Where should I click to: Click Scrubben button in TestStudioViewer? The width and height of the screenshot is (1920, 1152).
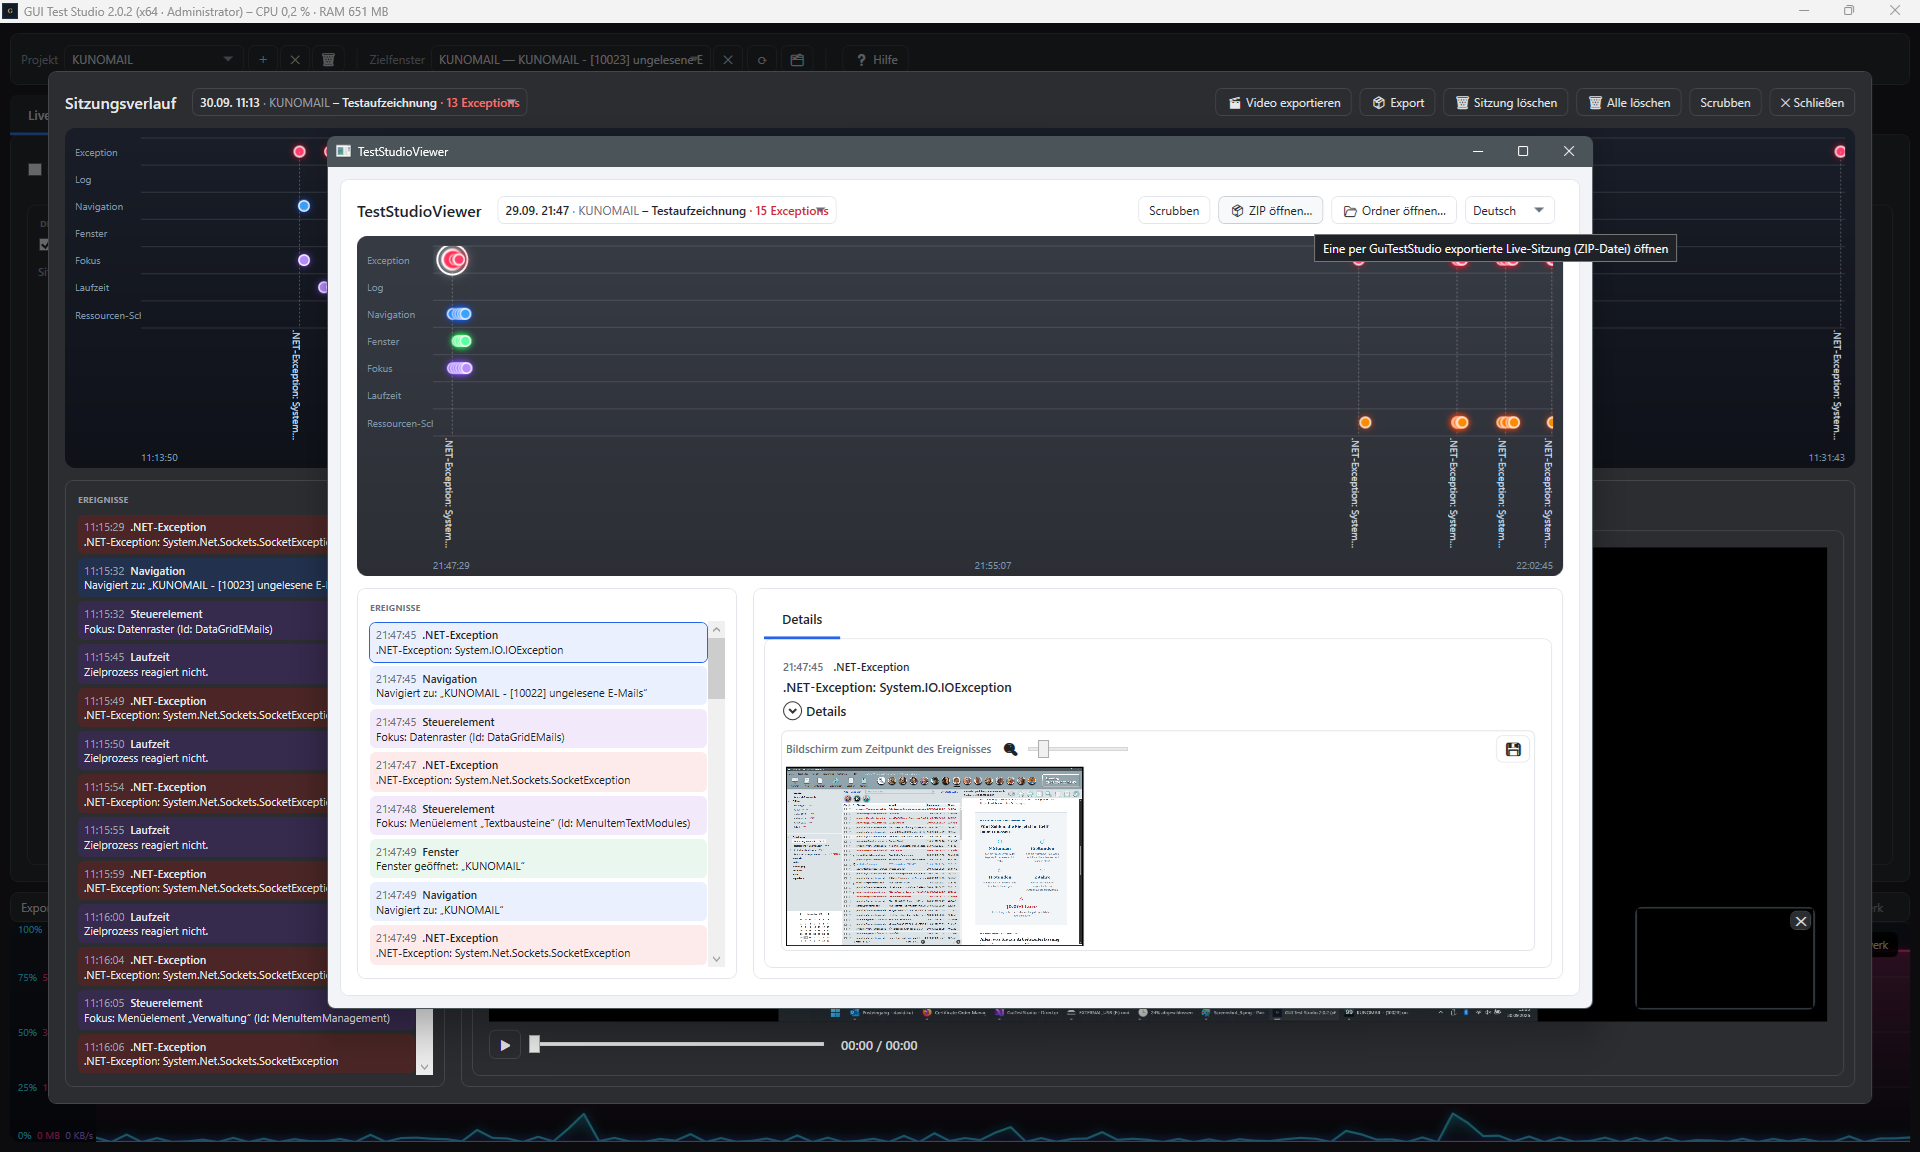tap(1174, 211)
